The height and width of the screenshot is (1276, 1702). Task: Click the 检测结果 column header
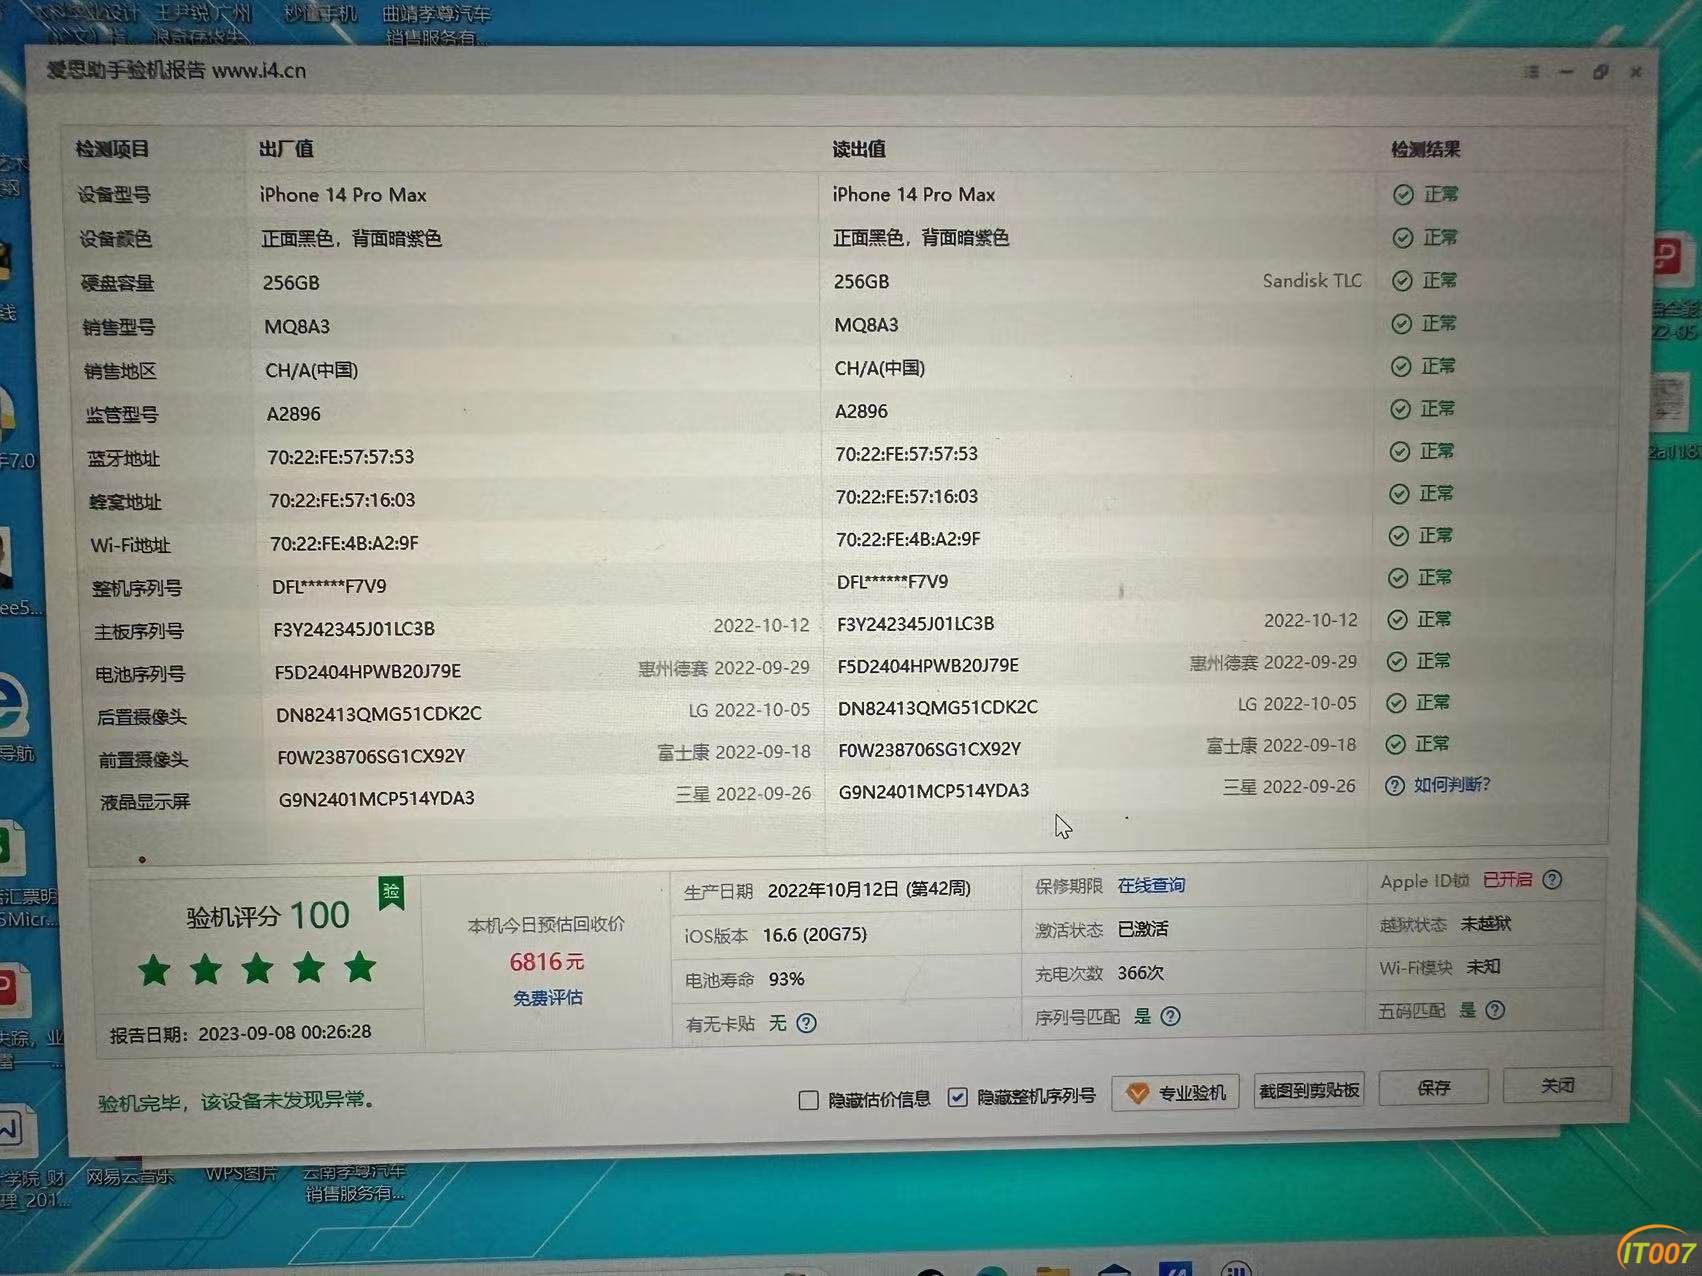pyautogui.click(x=1425, y=149)
